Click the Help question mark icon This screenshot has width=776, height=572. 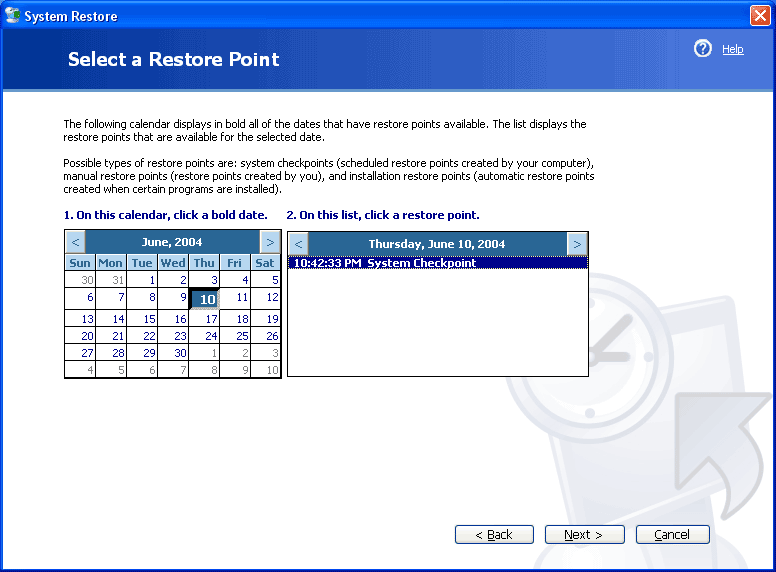pyautogui.click(x=702, y=48)
